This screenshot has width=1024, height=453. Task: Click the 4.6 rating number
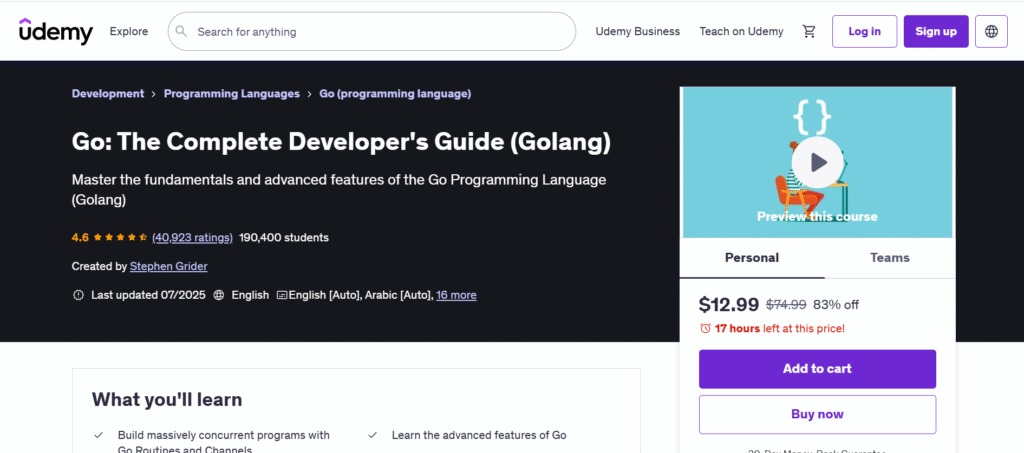tap(80, 238)
